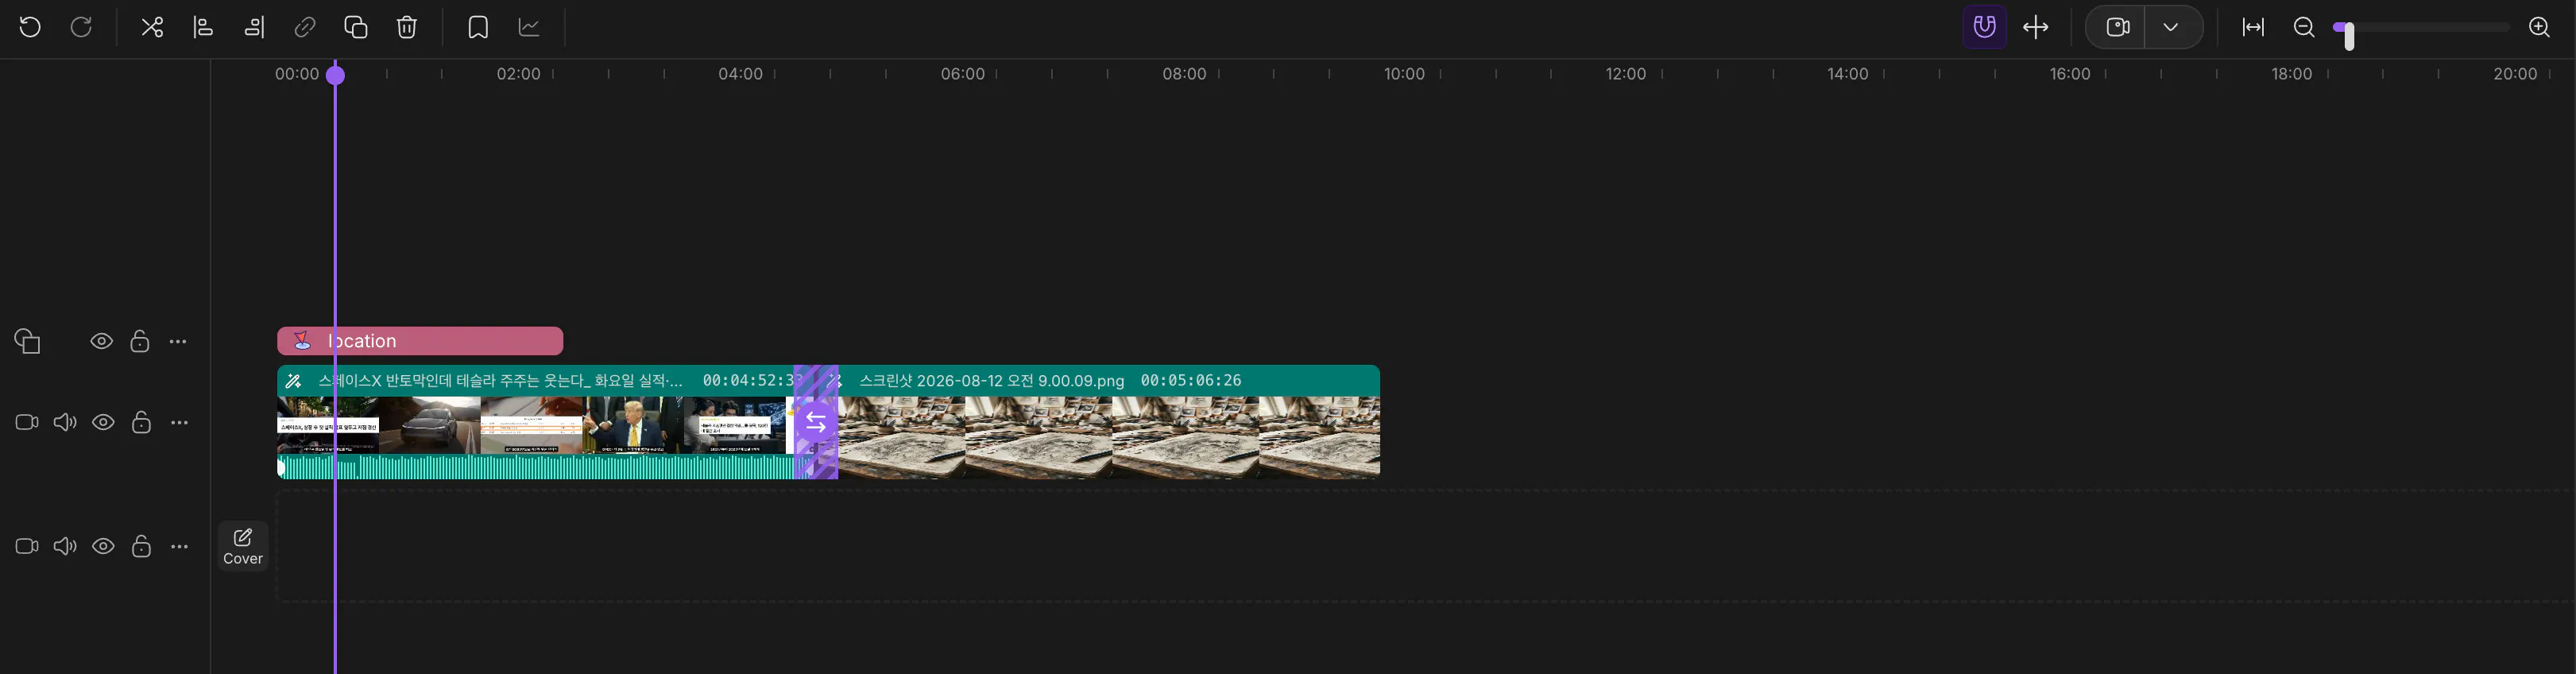The width and height of the screenshot is (2576, 674).
Task: Click the main video track camera icon
Action: tap(27, 422)
